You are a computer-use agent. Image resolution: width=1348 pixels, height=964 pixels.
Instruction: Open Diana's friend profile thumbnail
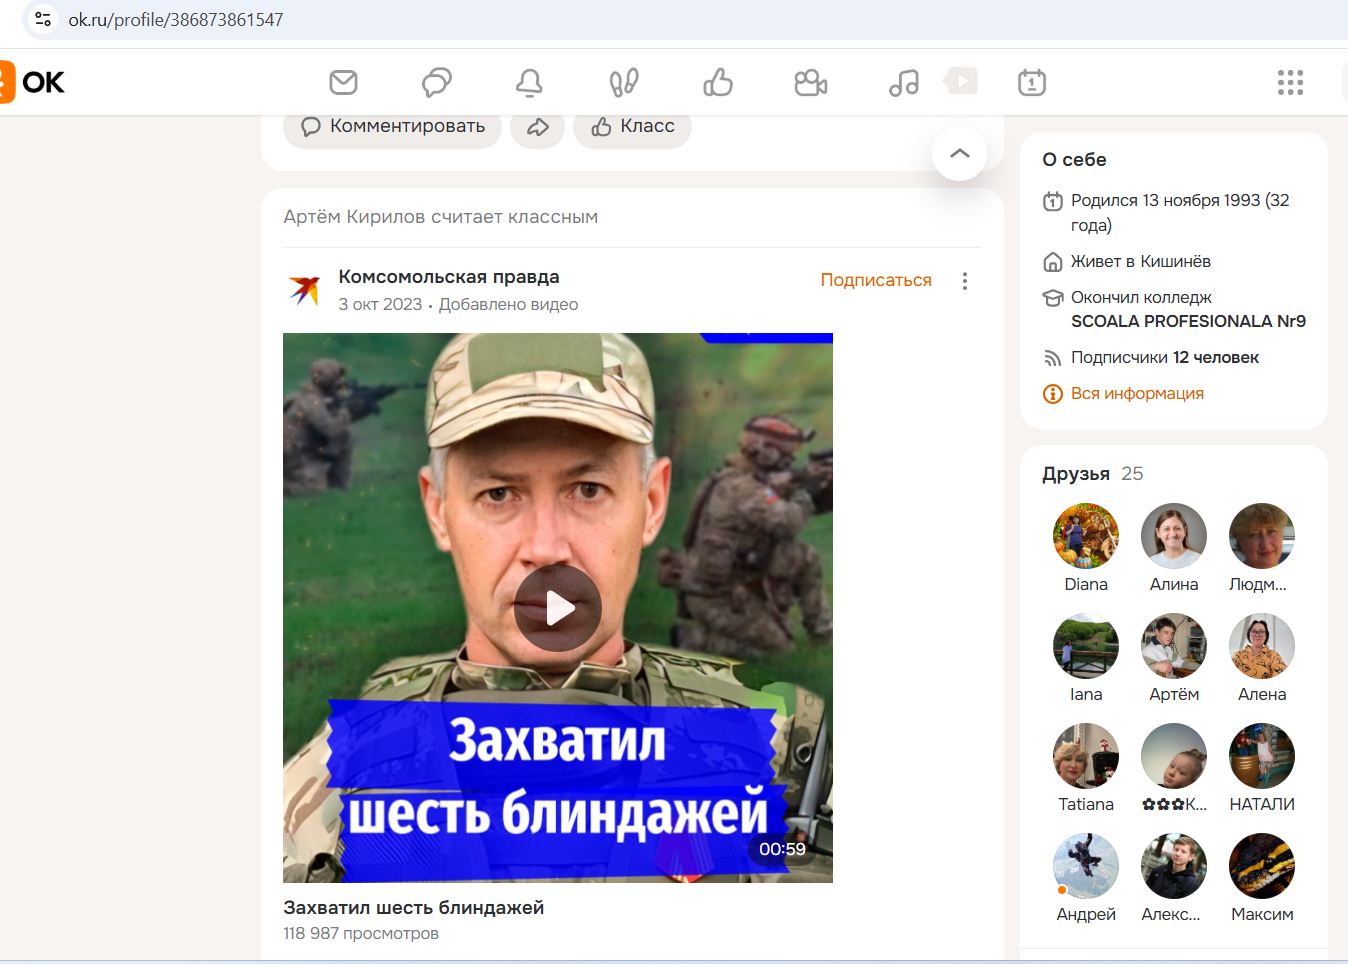(1085, 535)
